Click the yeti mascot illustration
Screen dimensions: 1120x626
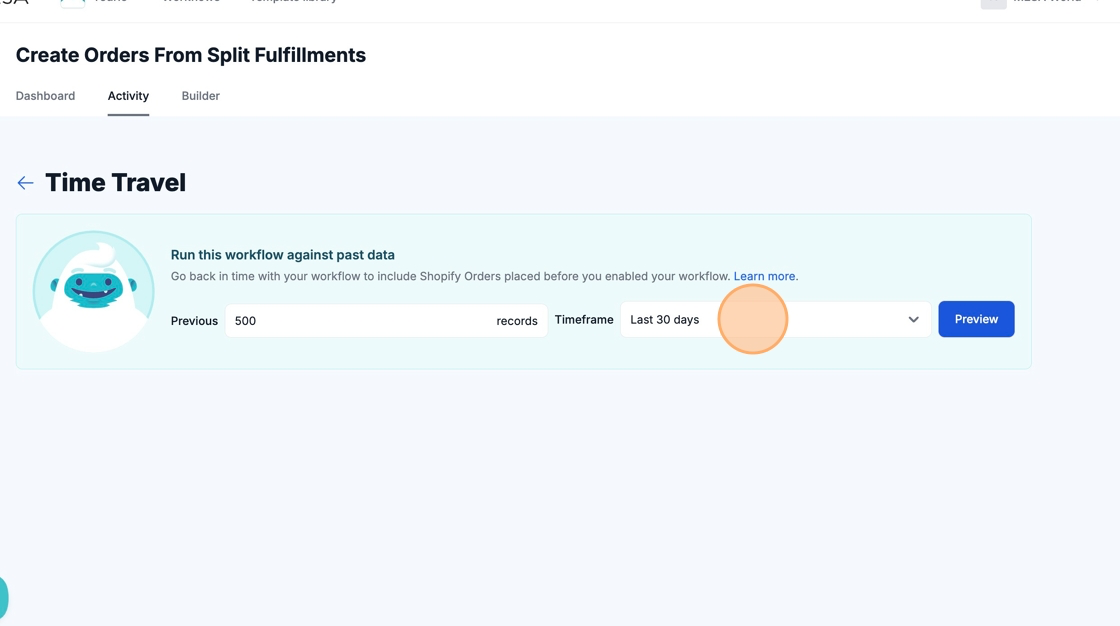94,291
